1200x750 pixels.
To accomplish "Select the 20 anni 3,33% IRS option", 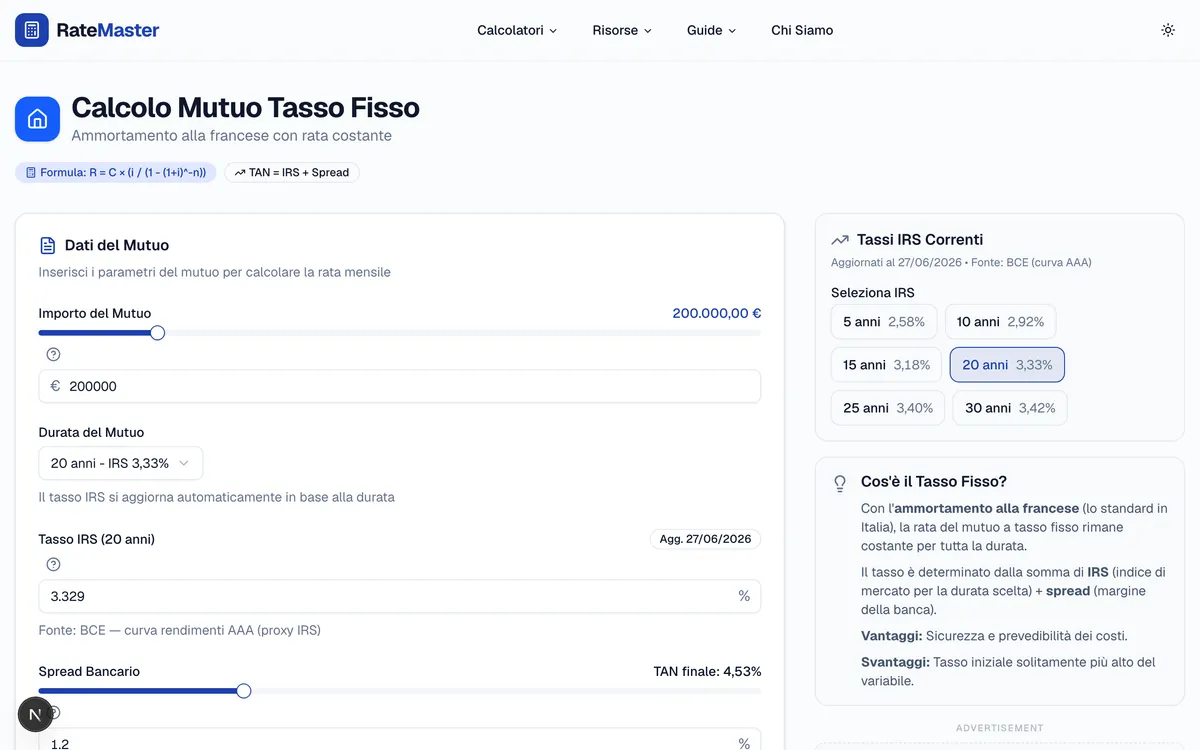I will (1007, 365).
